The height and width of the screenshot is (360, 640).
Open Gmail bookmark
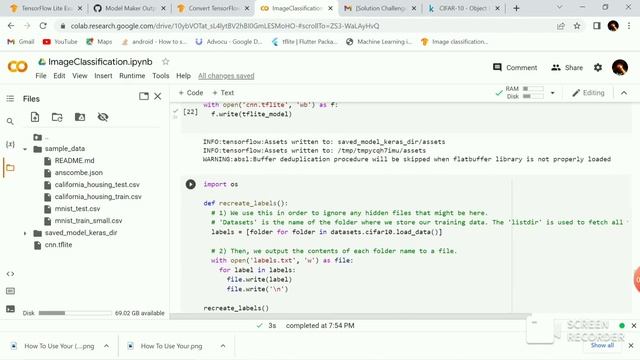(21, 42)
